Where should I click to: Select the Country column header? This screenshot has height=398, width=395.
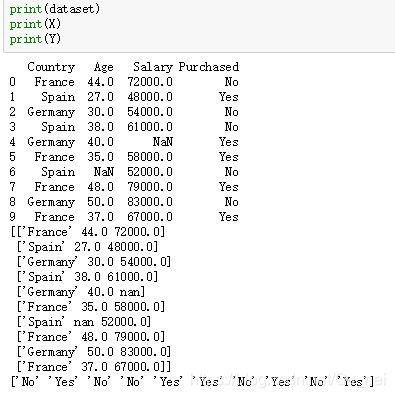click(51, 67)
